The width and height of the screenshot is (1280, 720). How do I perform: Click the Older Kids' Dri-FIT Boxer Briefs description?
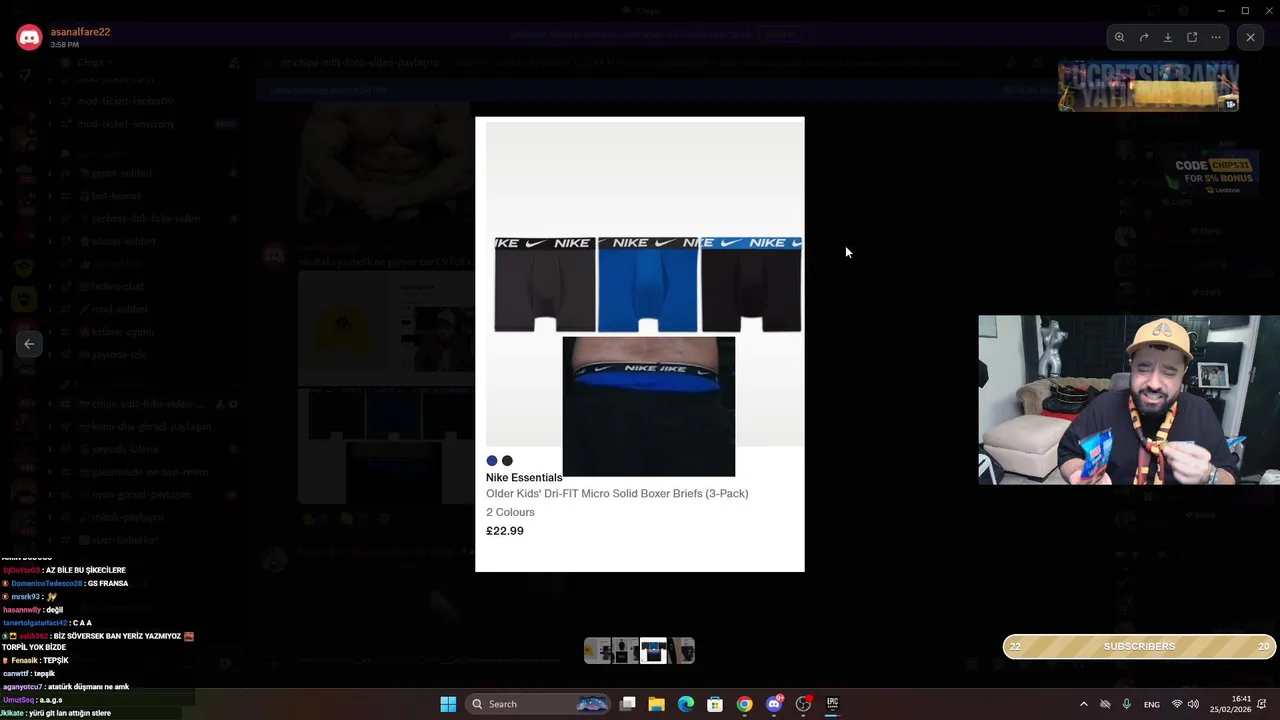point(617,494)
